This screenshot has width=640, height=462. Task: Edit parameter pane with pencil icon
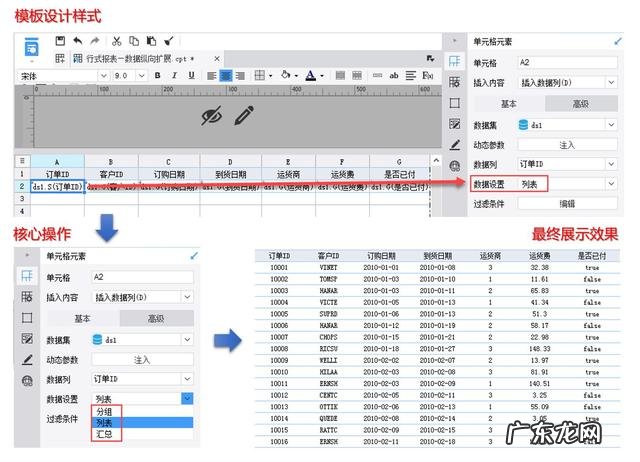pyautogui.click(x=244, y=116)
